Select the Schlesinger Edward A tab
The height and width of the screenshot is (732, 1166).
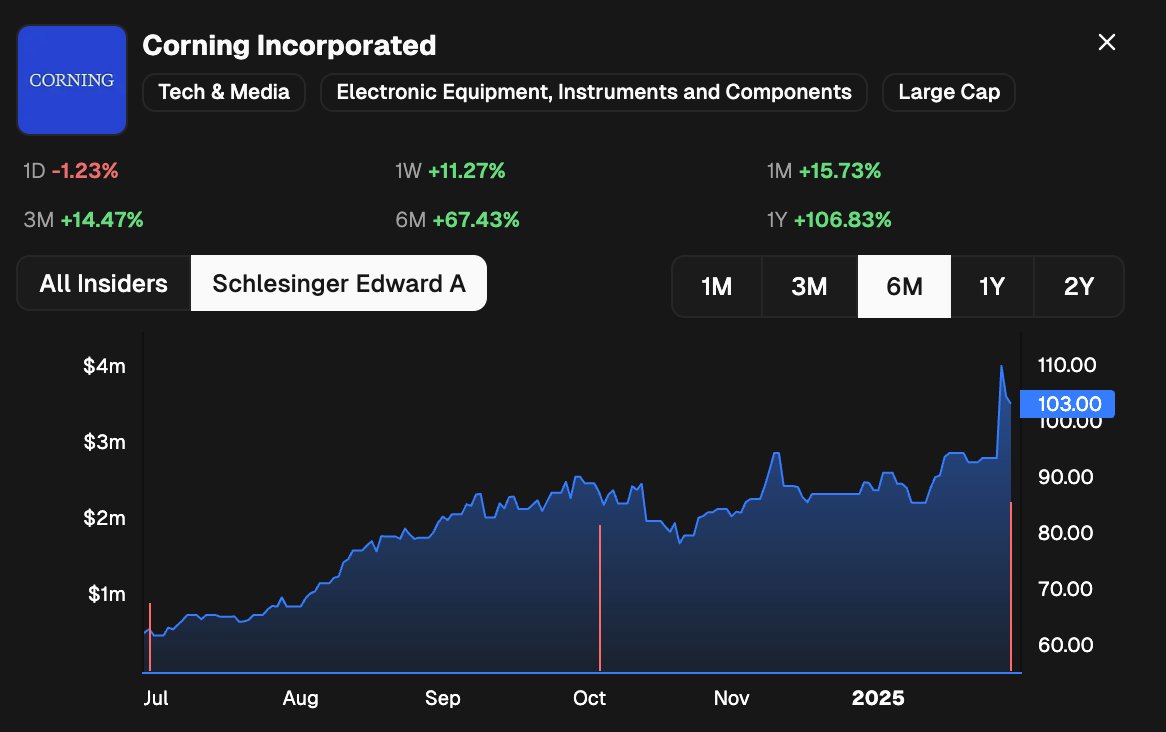click(339, 283)
